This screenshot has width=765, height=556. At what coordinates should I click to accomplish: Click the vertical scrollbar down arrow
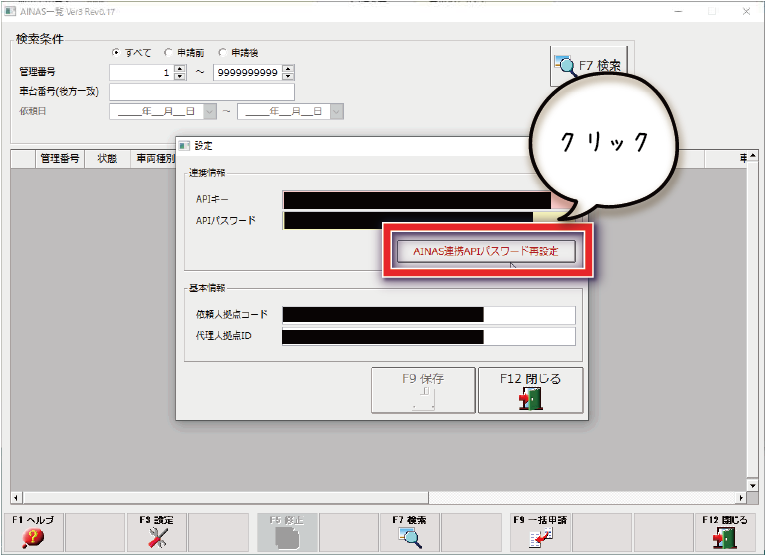point(752,485)
